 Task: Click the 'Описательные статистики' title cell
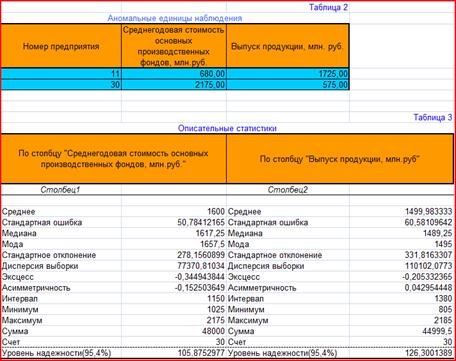pos(227,128)
